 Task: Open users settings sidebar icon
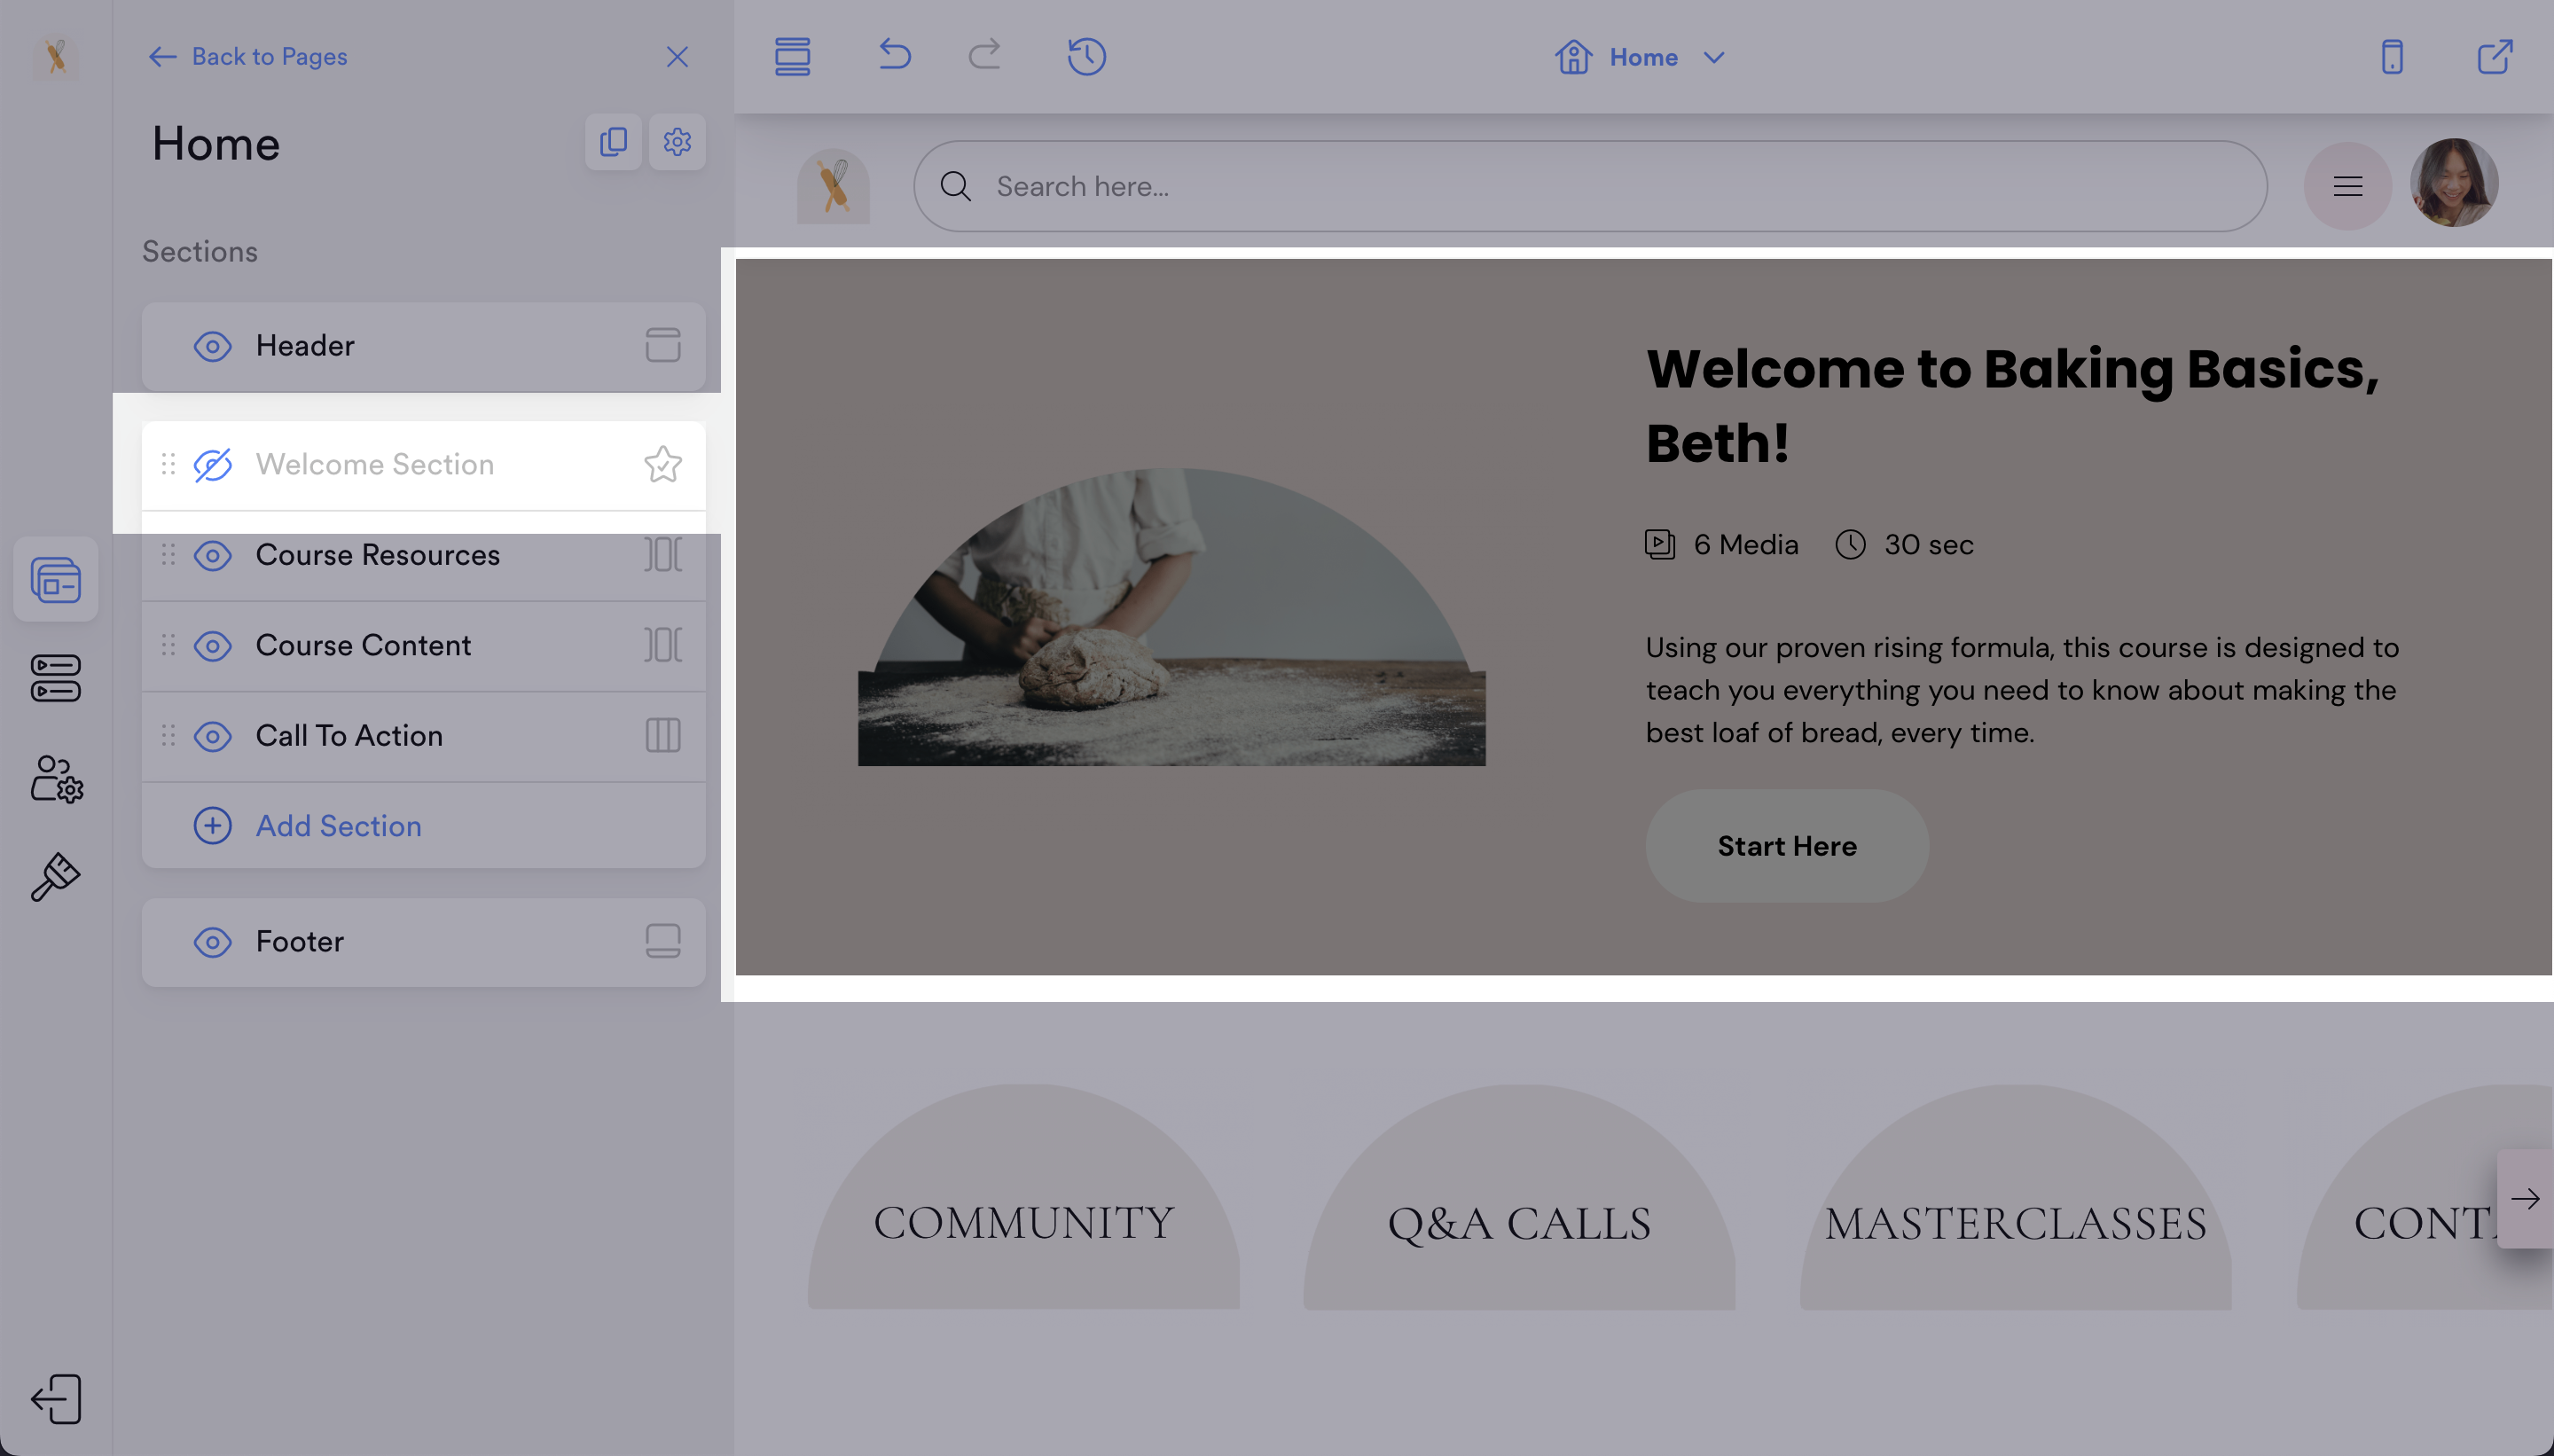(x=56, y=779)
